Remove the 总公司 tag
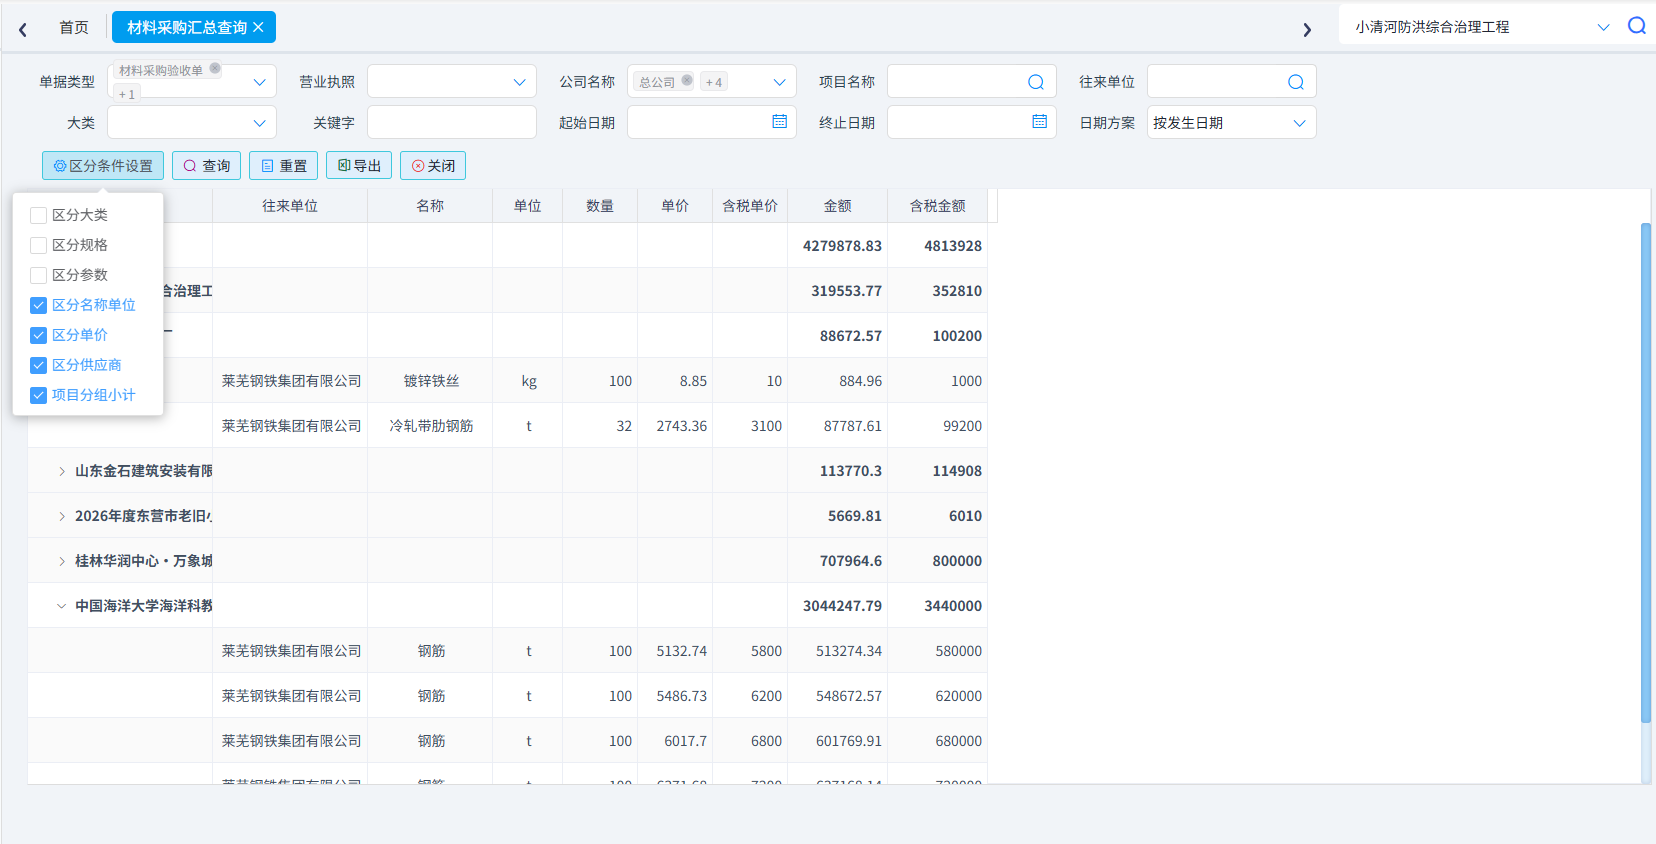Screen dimensions: 1656x844 pyautogui.click(x=687, y=81)
